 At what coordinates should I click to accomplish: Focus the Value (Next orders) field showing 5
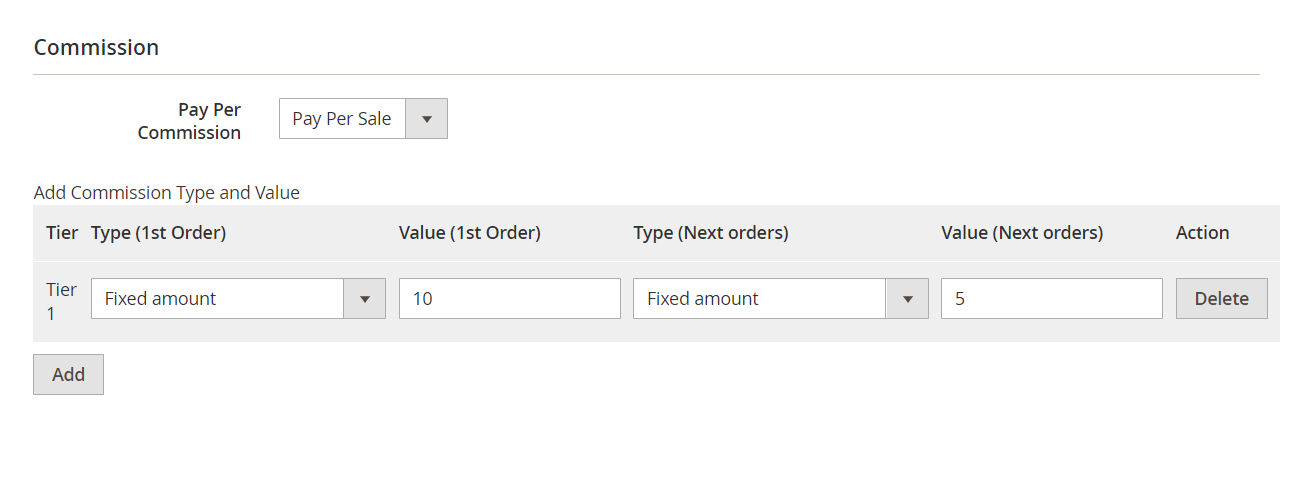coord(1051,298)
